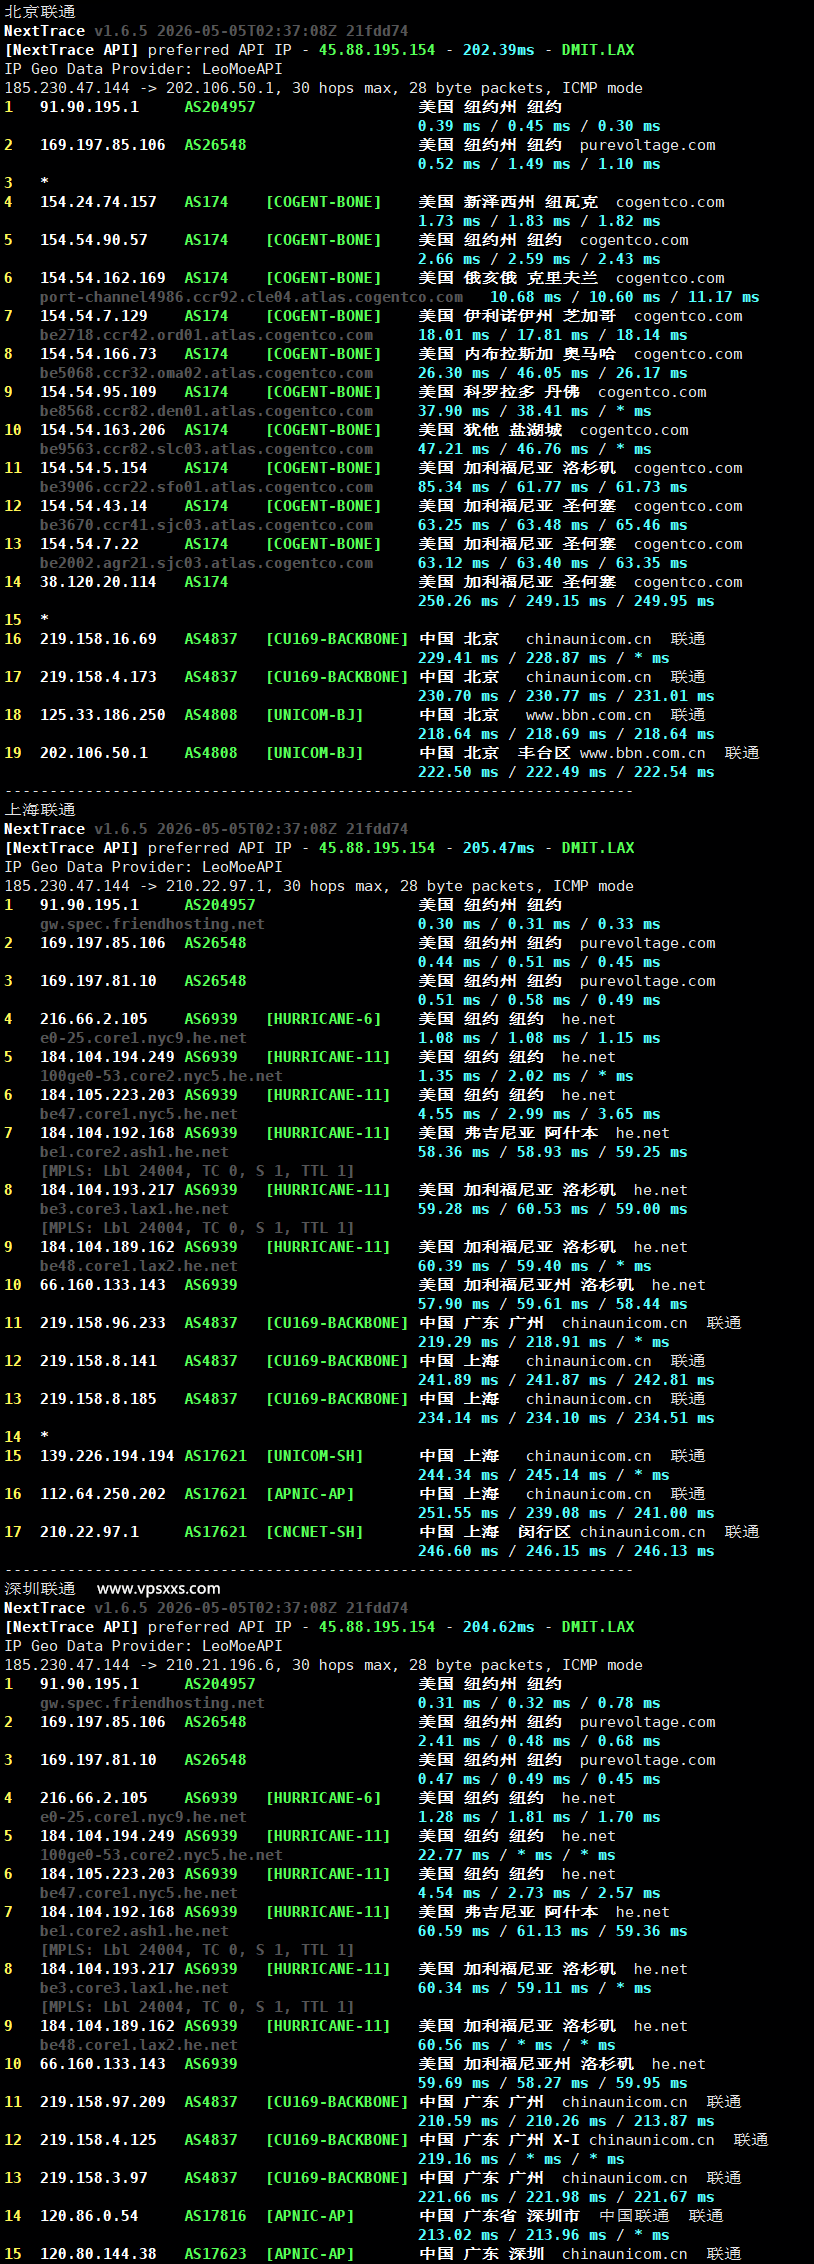This screenshot has width=814, height=2264.
Task: Click the 204.62ms API latency
Action: pyautogui.click(x=499, y=1627)
